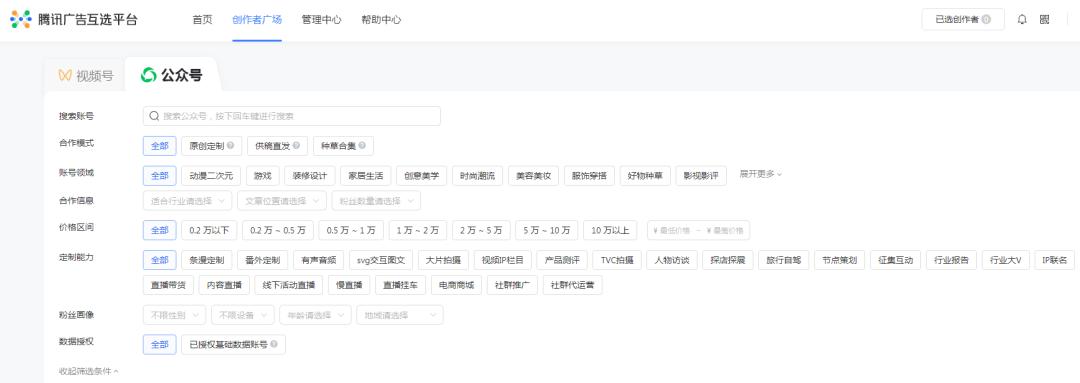Go to 创作者广场 in top navigation
1080x383 pixels.
click(x=257, y=20)
